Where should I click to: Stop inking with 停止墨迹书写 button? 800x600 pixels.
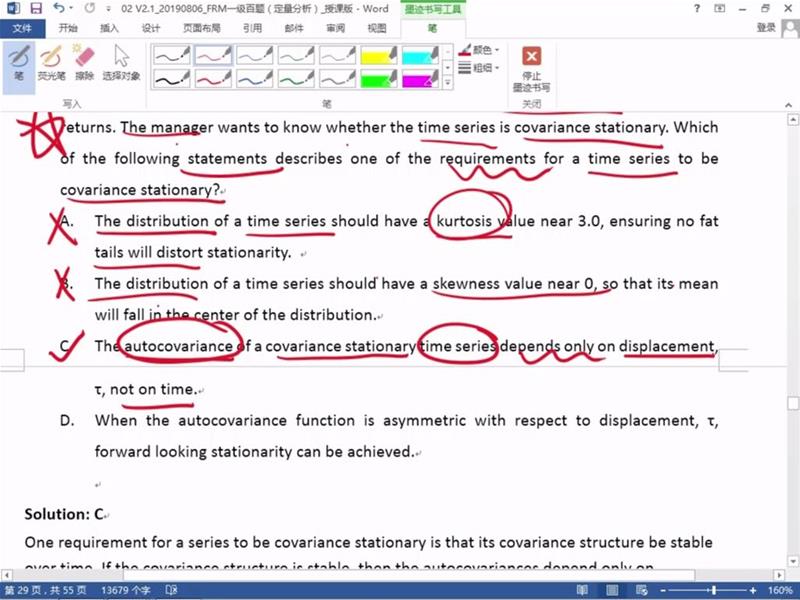[532, 69]
